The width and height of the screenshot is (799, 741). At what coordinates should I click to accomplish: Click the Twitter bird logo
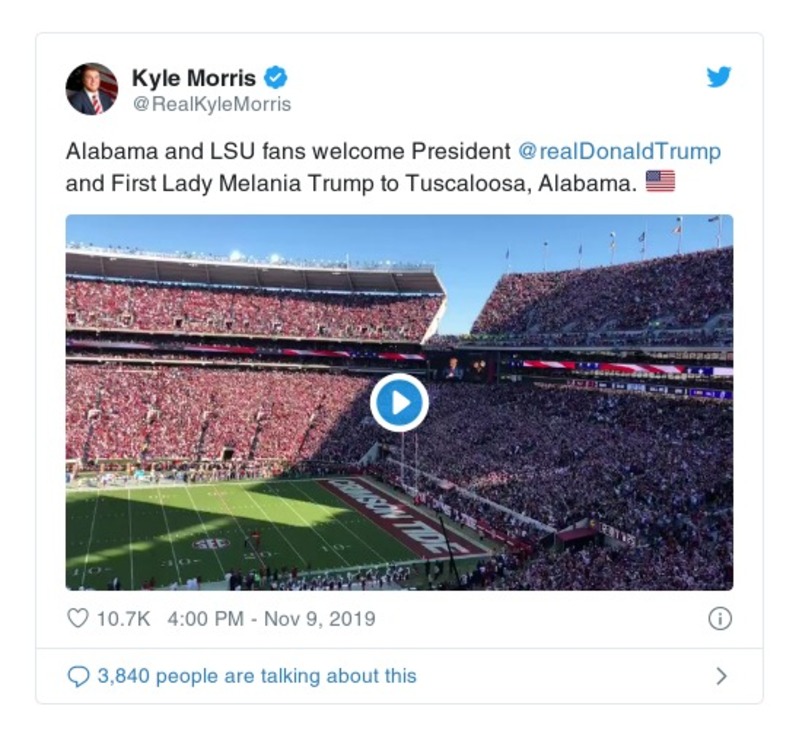719,78
